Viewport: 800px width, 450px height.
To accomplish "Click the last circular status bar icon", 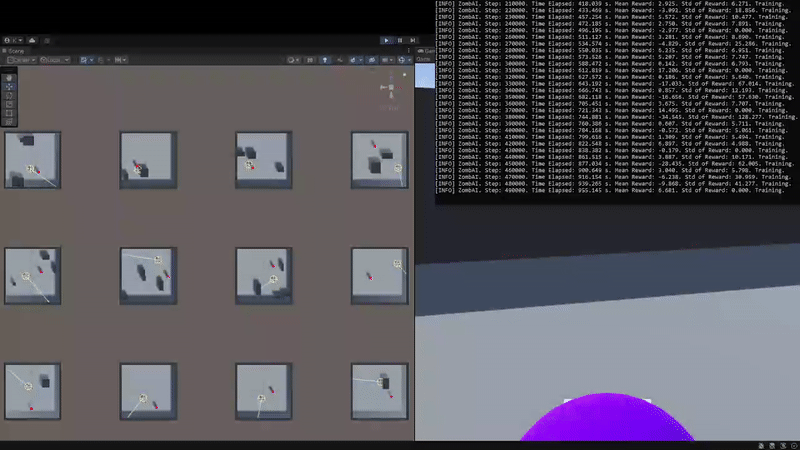I will pos(794,446).
